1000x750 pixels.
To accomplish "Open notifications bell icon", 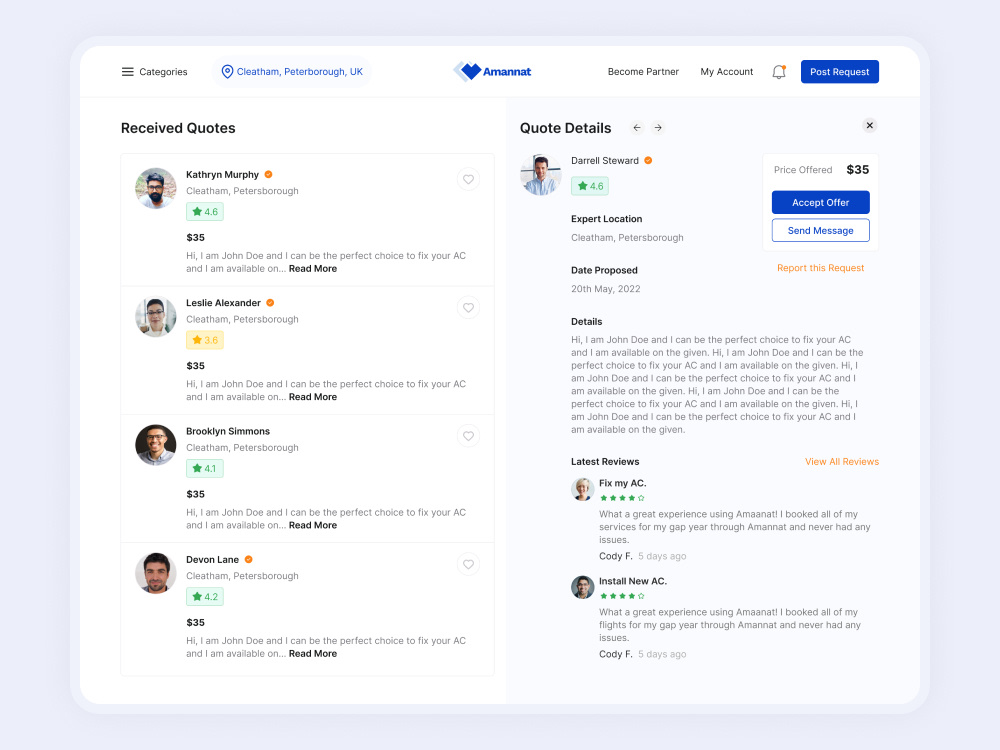I will (779, 72).
